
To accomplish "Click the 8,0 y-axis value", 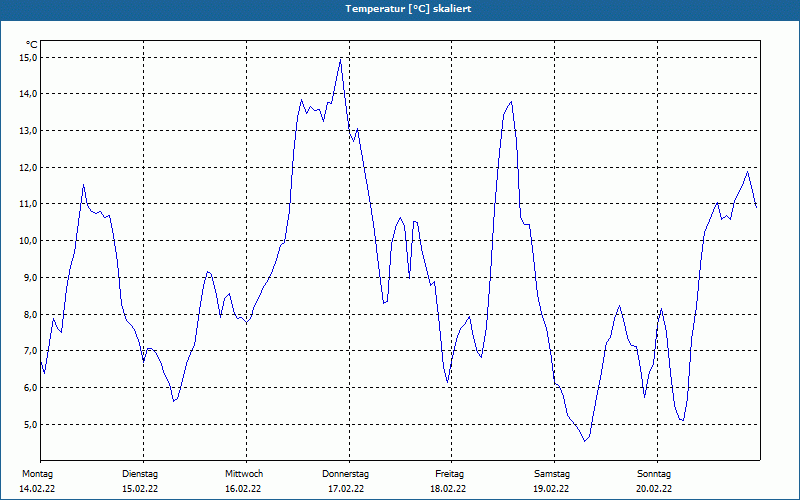I will tap(30, 314).
